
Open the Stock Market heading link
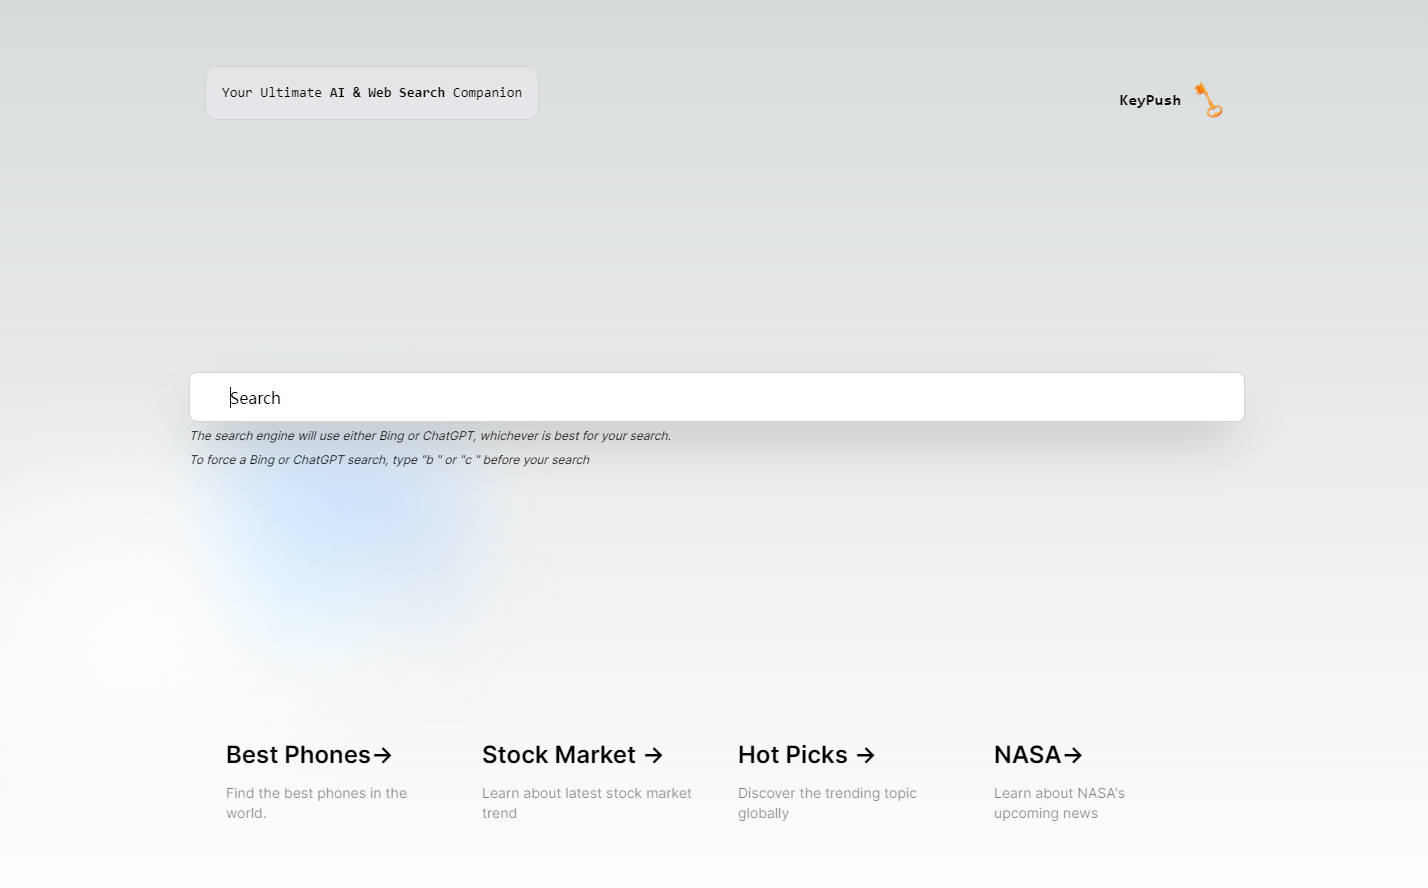click(x=558, y=755)
